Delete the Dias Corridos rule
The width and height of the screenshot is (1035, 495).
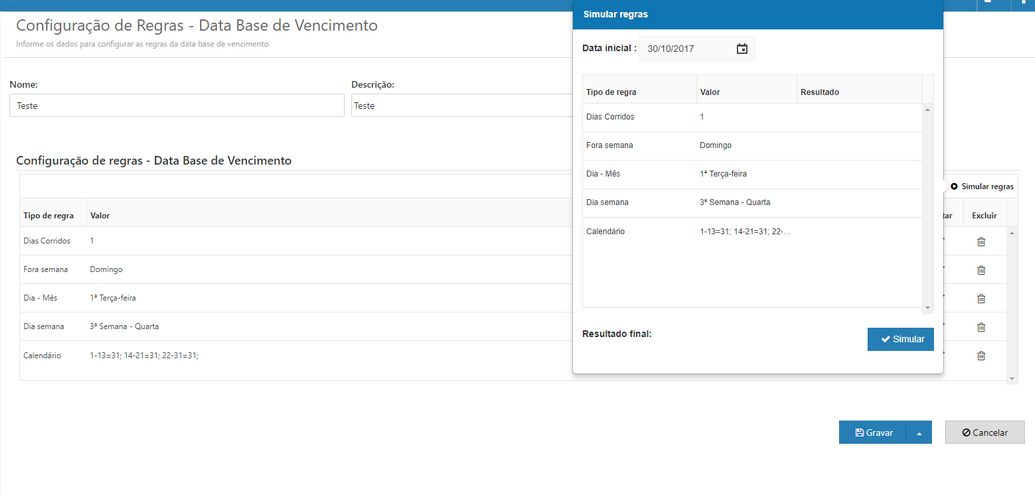tap(981, 241)
